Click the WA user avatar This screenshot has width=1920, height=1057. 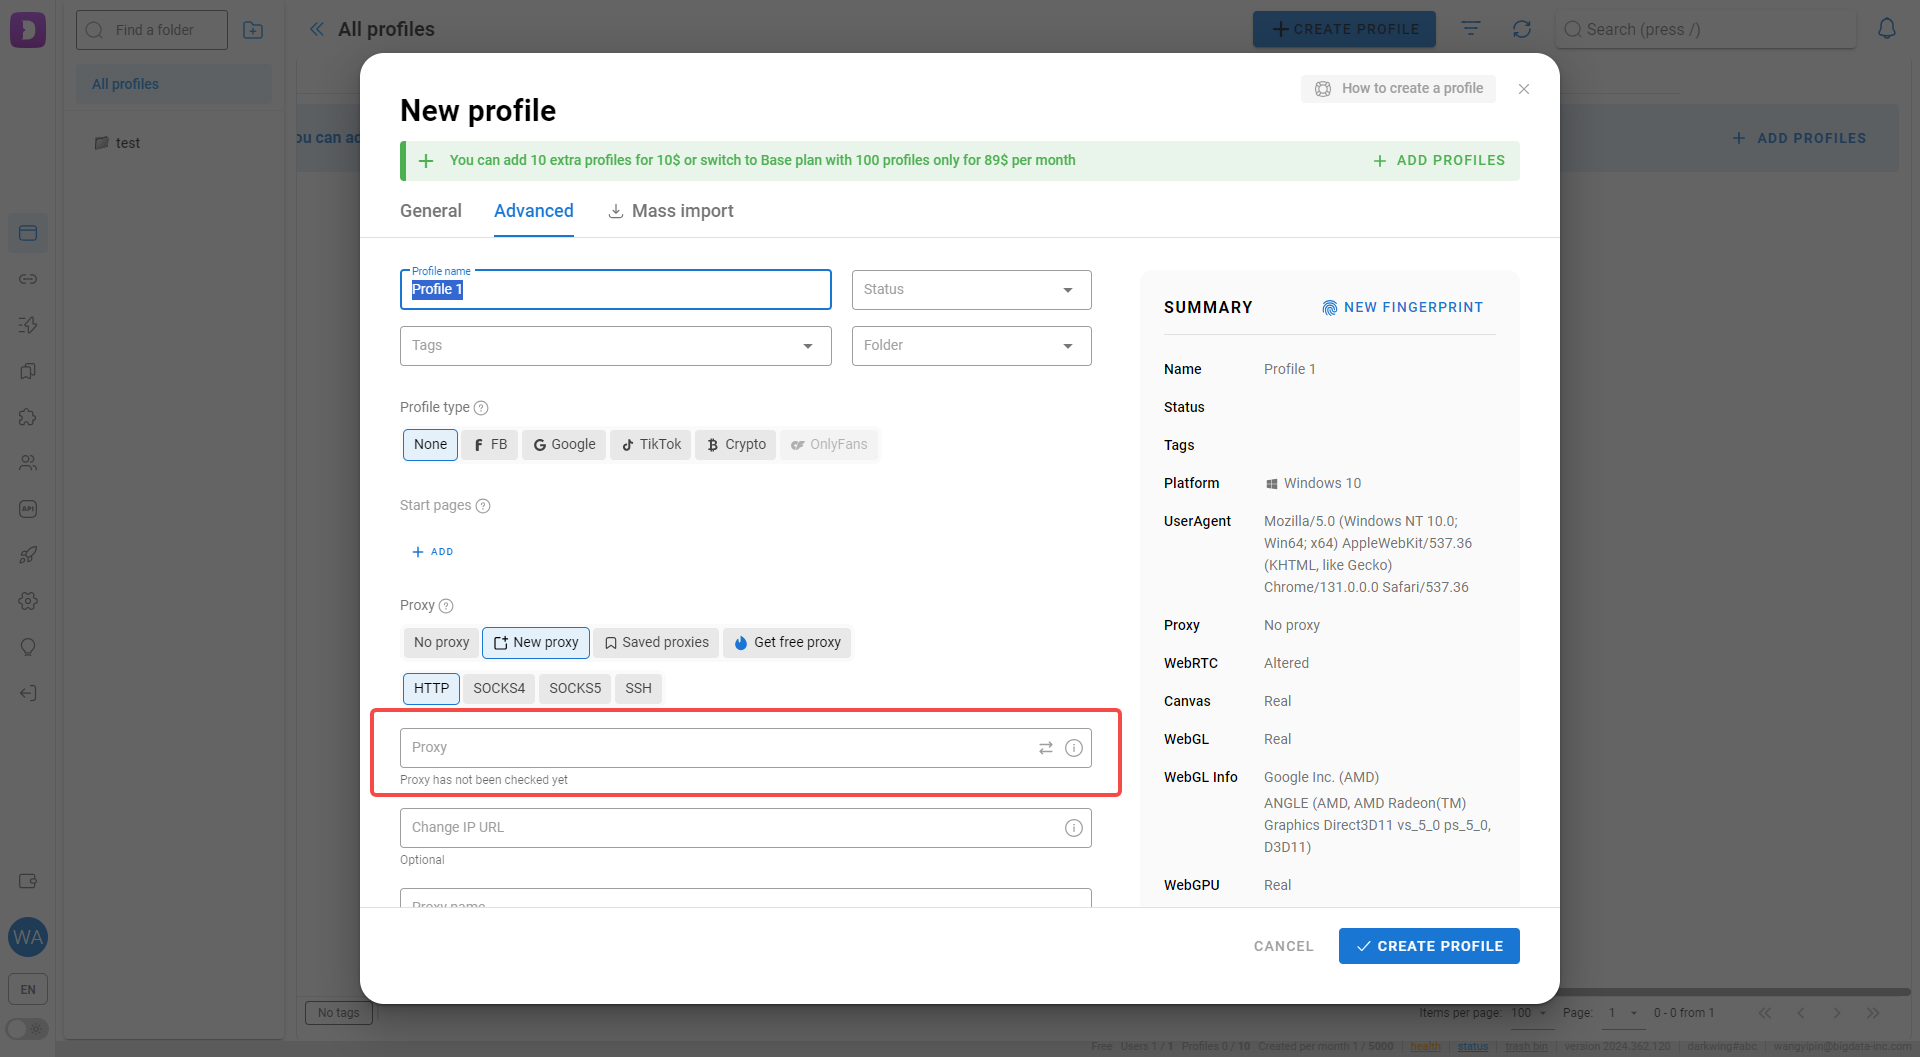point(28,937)
